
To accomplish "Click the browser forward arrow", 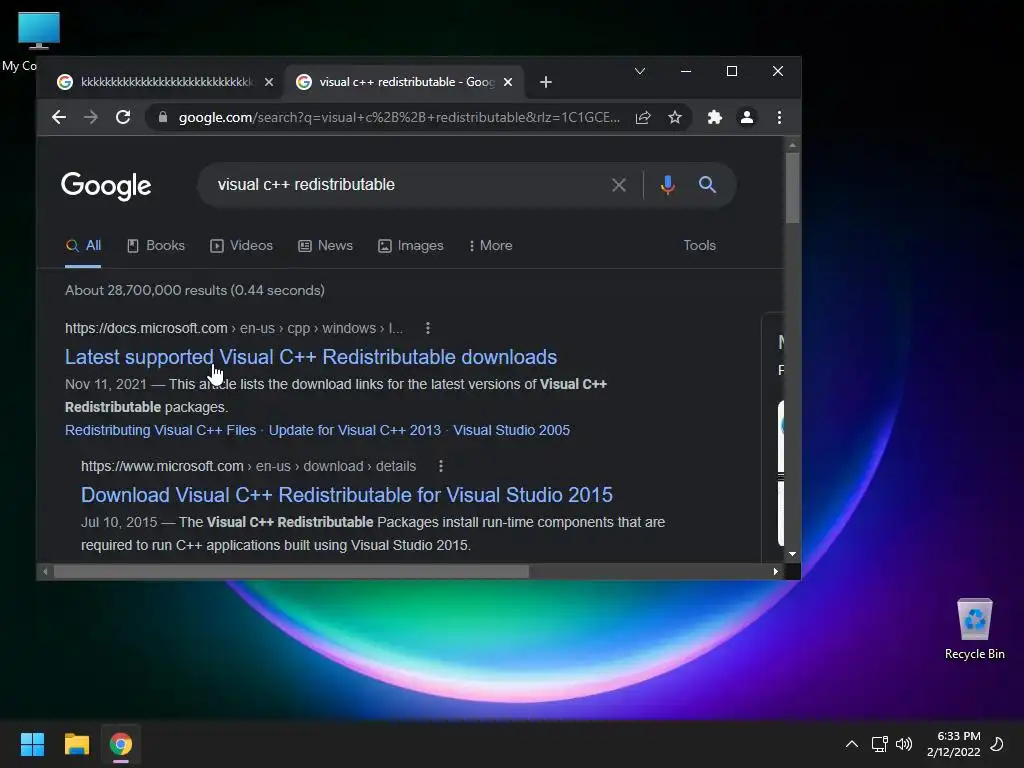I will pos(91,118).
